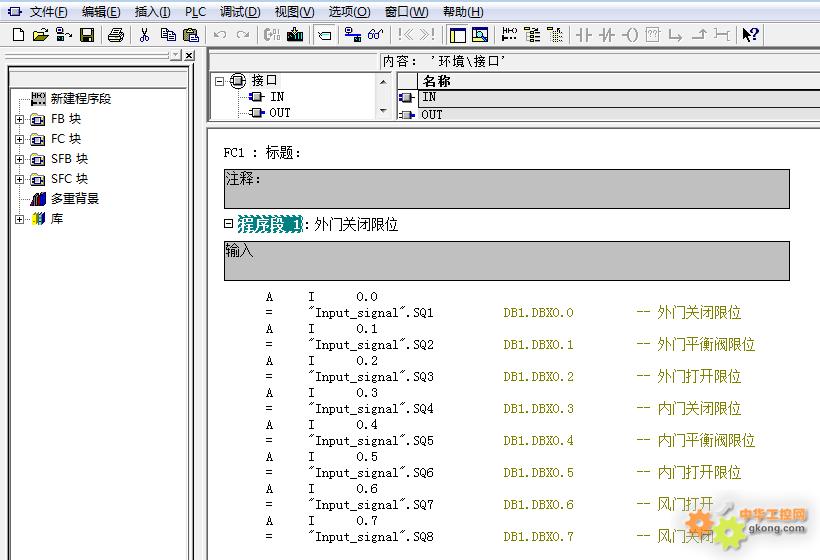Insert an empty box element
820x560 pixels.
pyautogui.click(x=653, y=35)
